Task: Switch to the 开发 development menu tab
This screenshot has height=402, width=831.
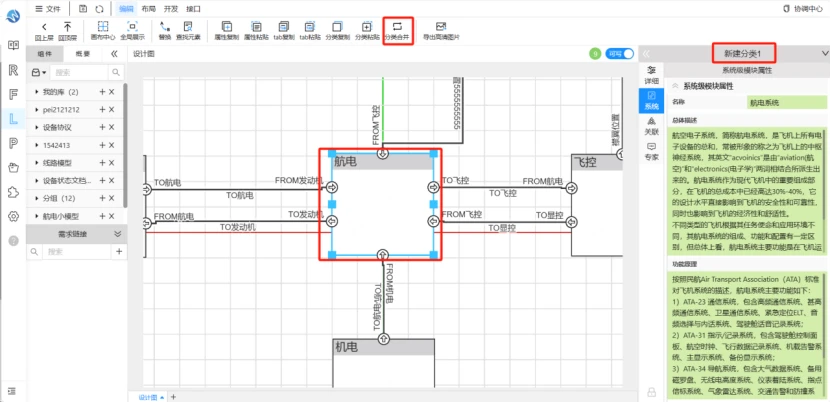Action: click(171, 8)
